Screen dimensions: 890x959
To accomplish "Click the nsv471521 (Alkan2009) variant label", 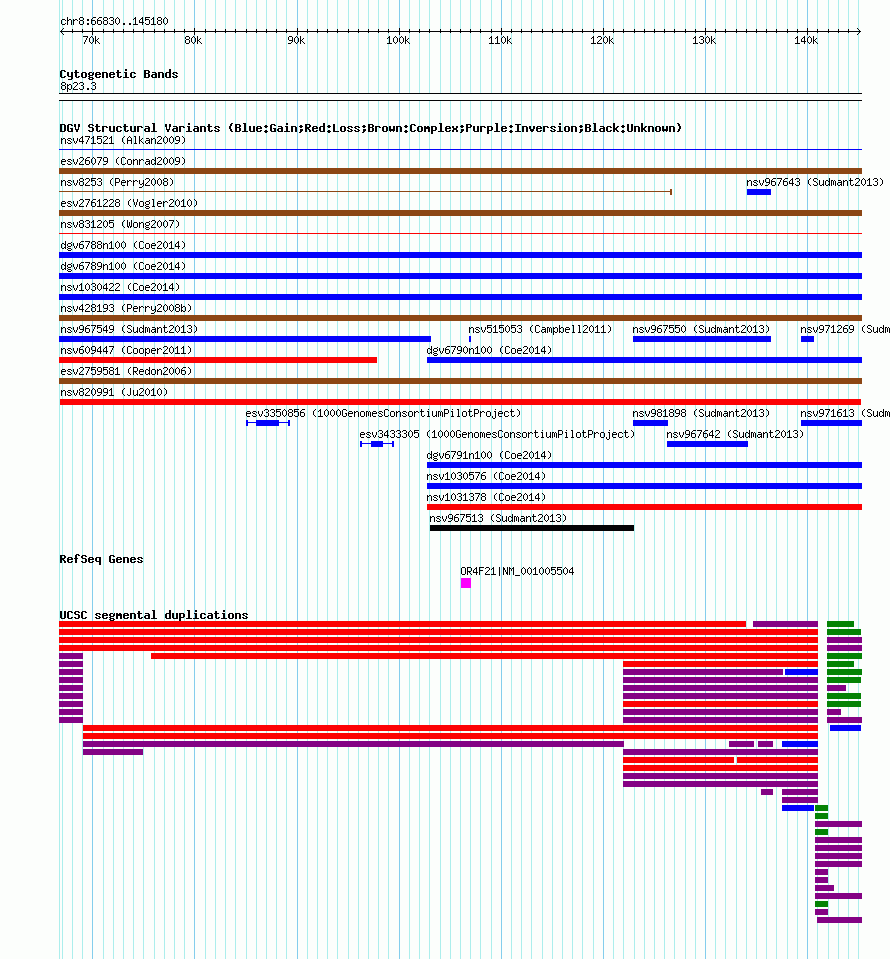I will (123, 140).
